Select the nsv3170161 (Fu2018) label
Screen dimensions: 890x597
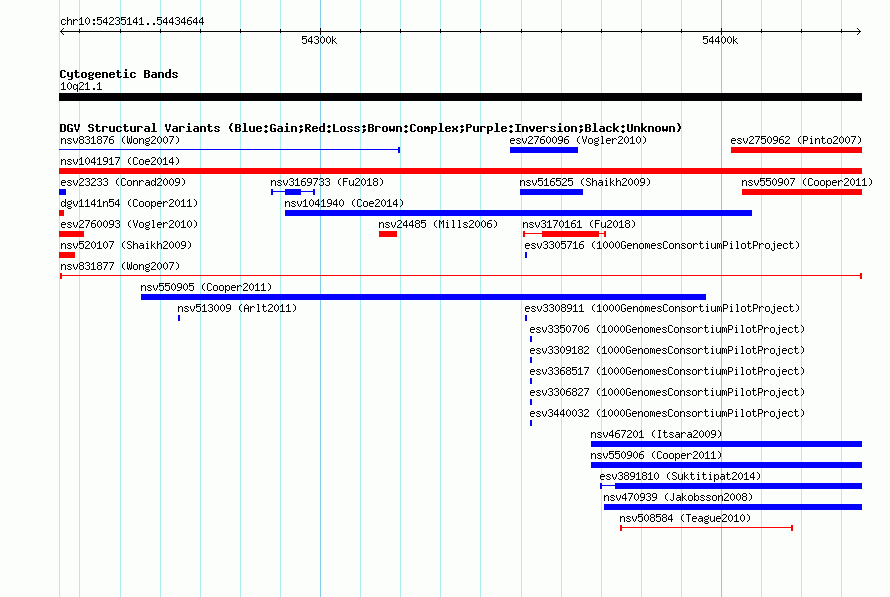[x=579, y=224]
